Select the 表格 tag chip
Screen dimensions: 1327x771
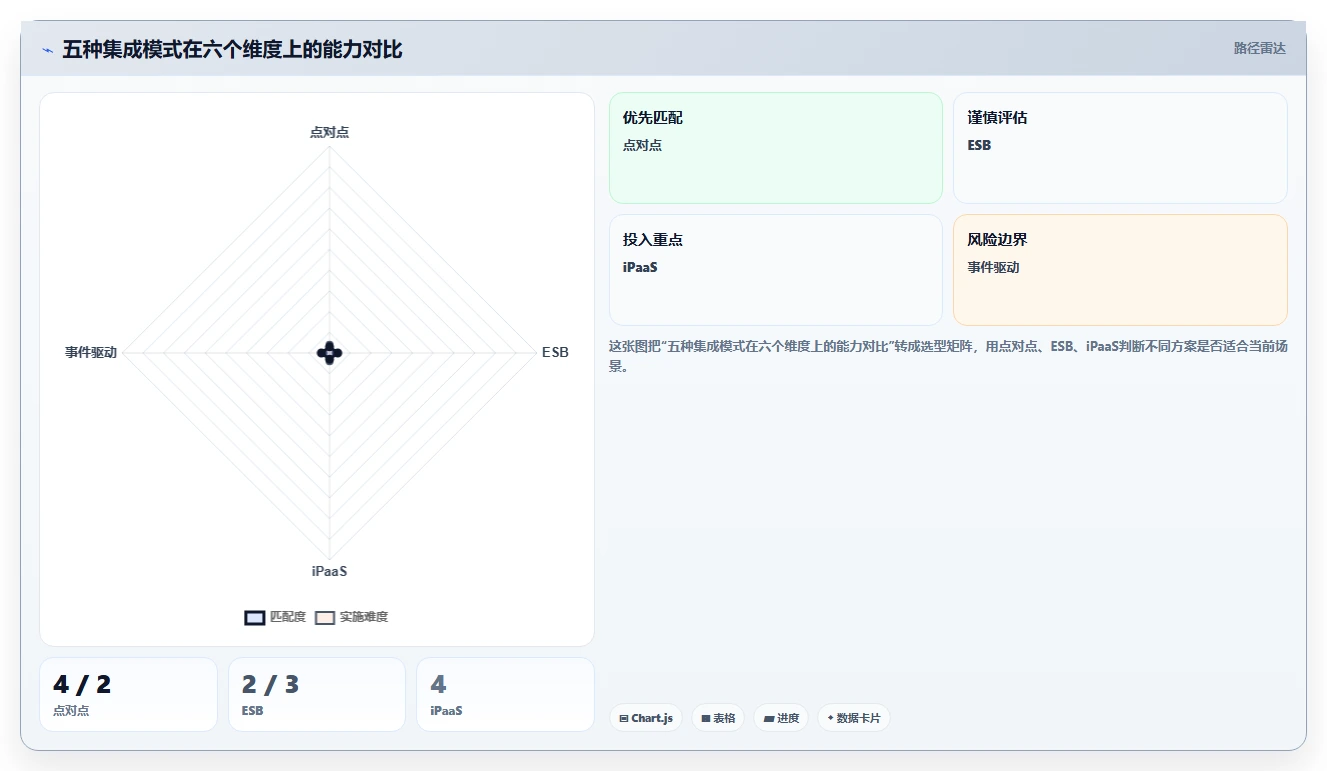(x=718, y=718)
